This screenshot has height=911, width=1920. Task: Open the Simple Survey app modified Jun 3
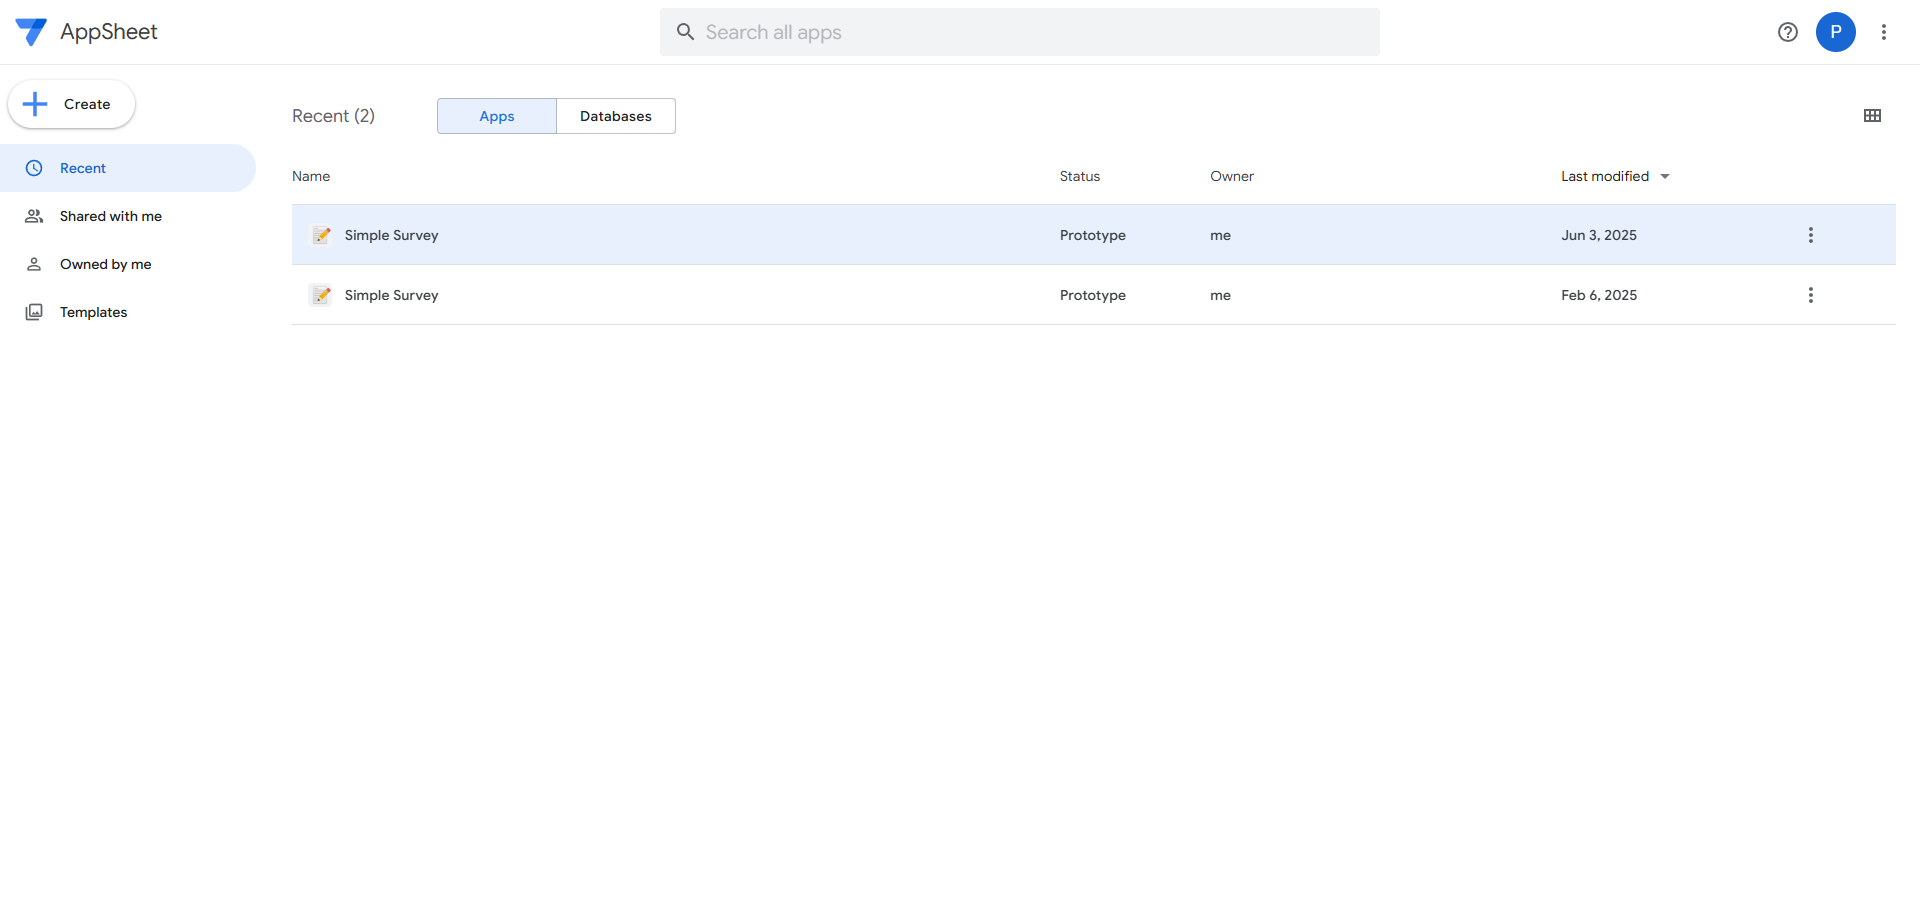click(391, 234)
